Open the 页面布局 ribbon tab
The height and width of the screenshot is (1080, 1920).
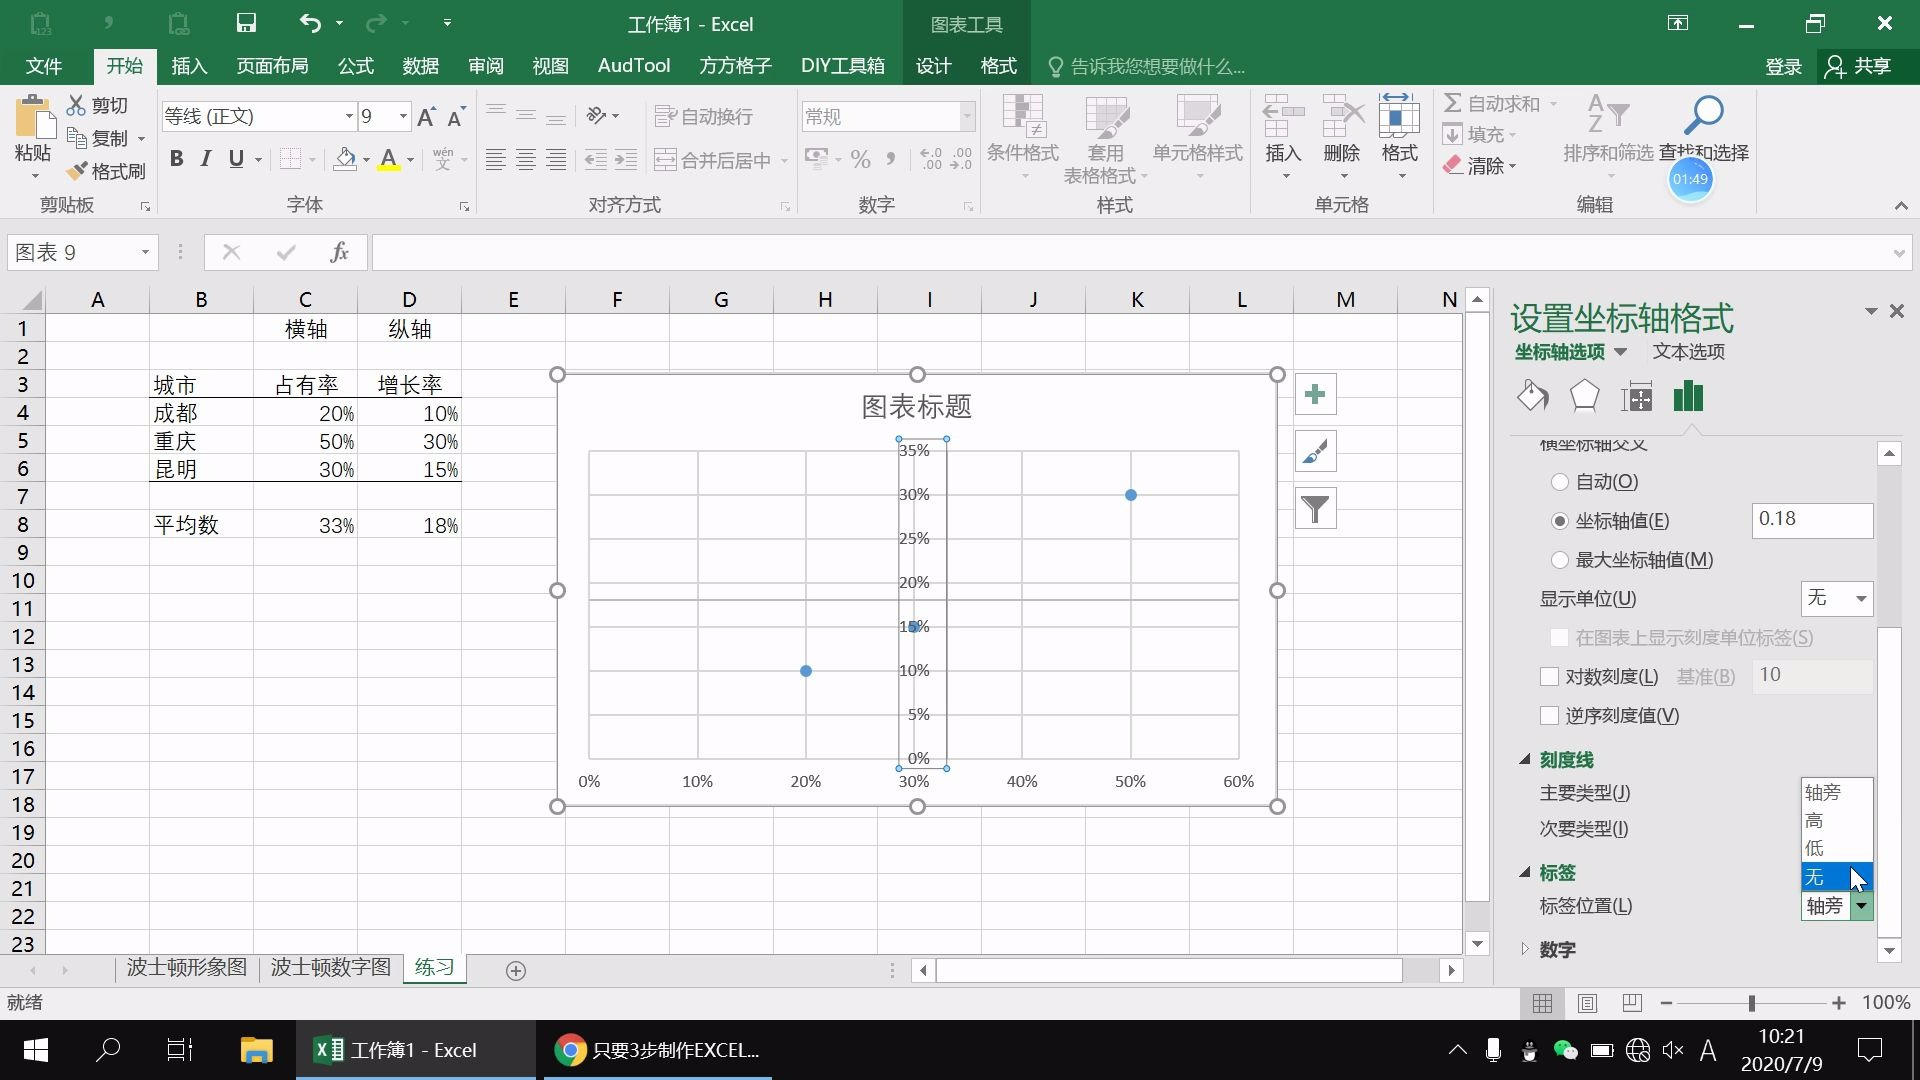272,66
